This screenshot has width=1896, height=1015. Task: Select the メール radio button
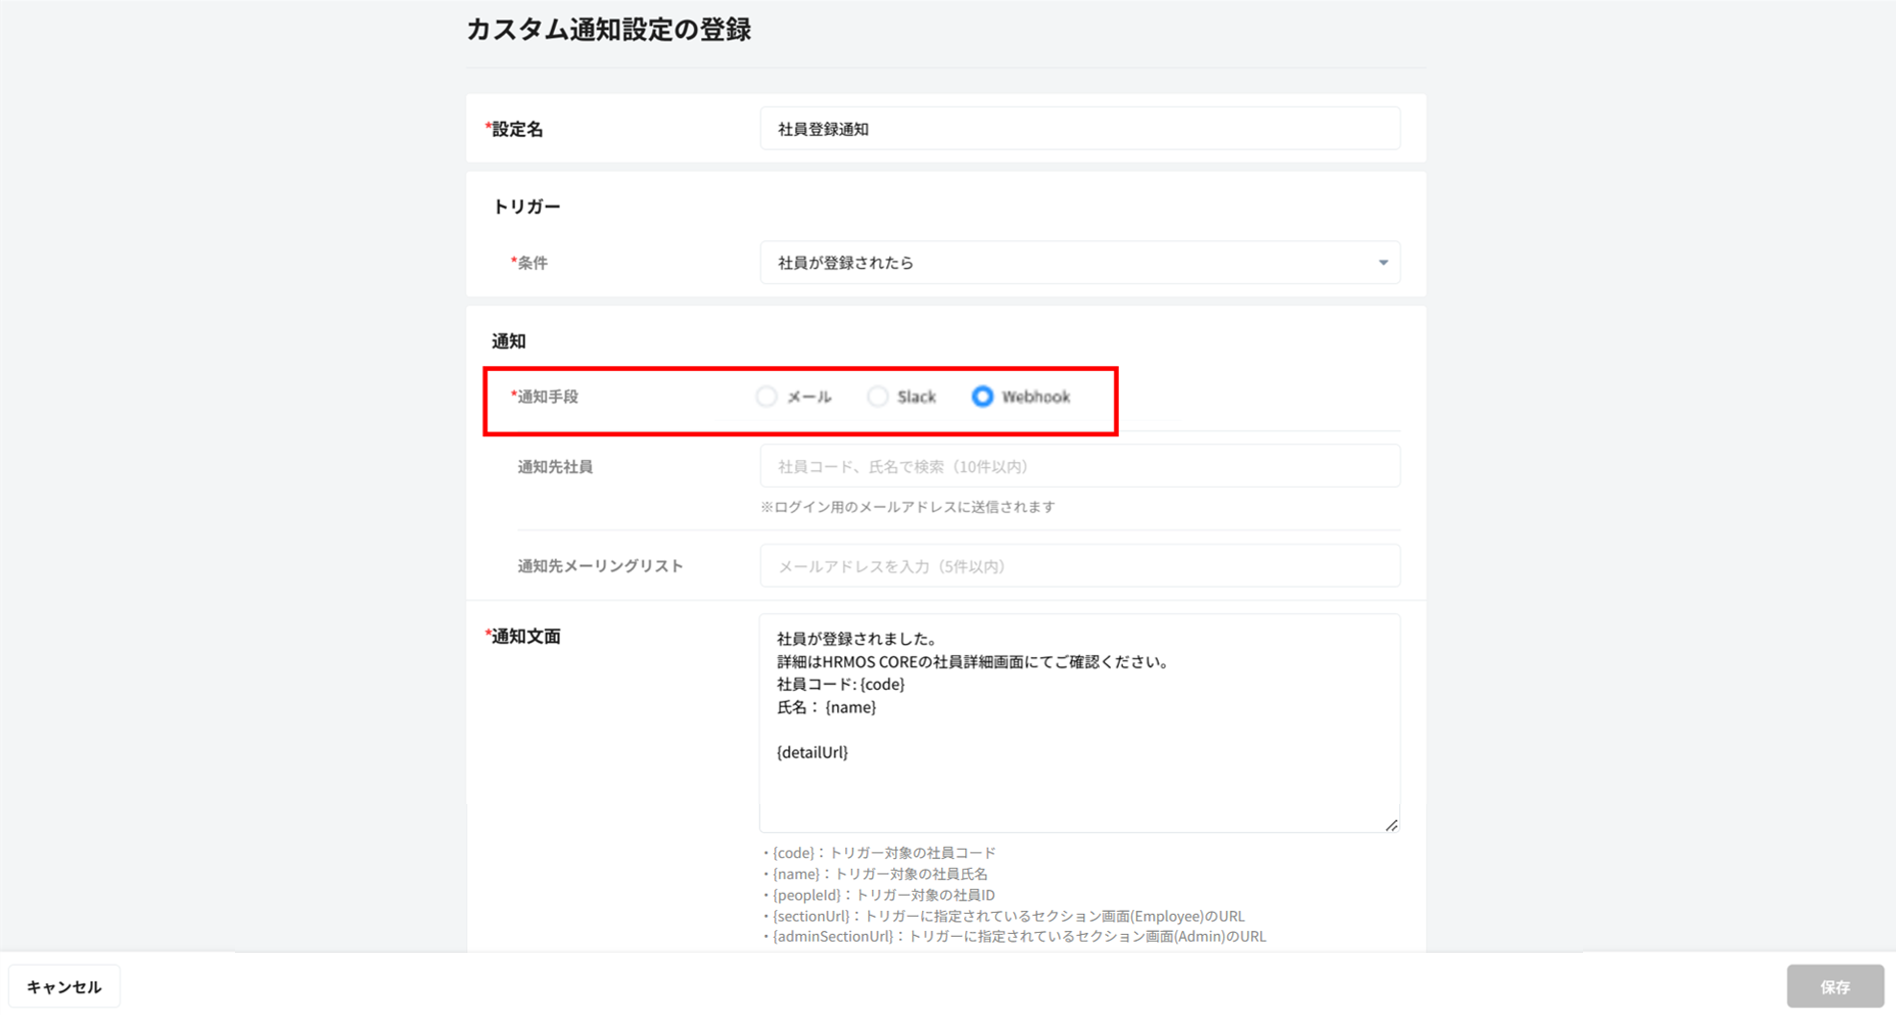click(767, 397)
